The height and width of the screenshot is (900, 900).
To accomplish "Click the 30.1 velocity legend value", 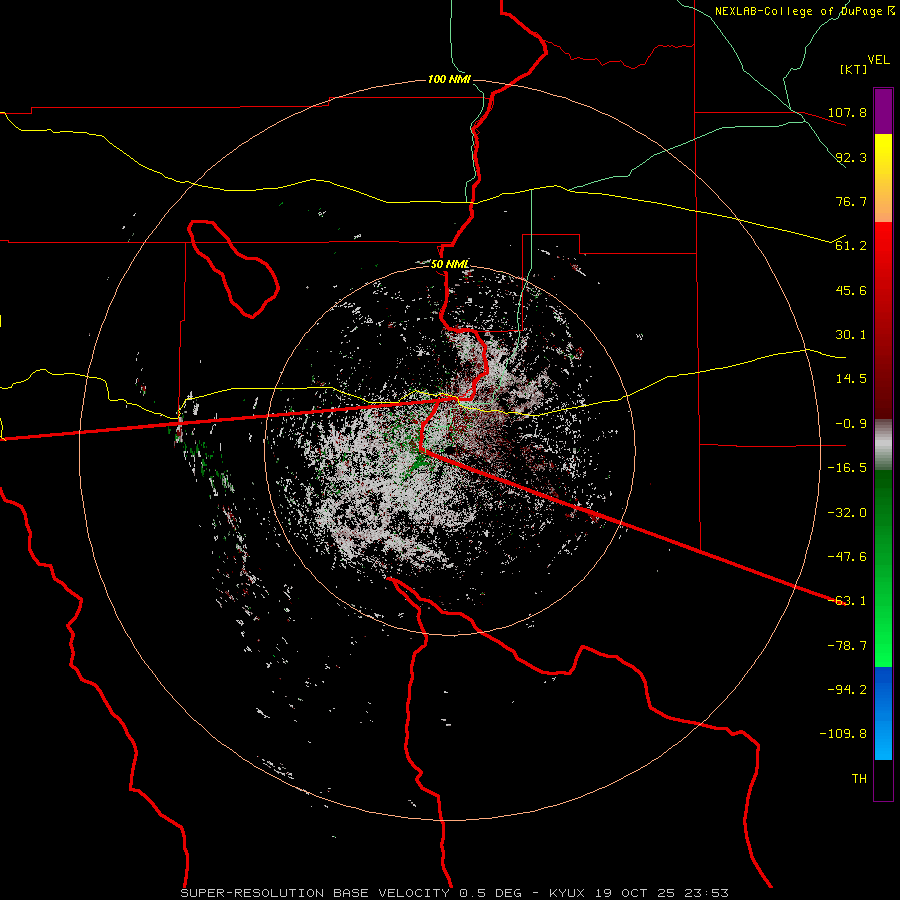I will [x=851, y=335].
